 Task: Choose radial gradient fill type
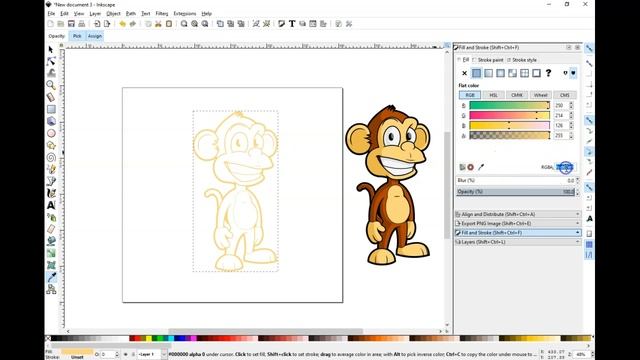click(x=500, y=73)
